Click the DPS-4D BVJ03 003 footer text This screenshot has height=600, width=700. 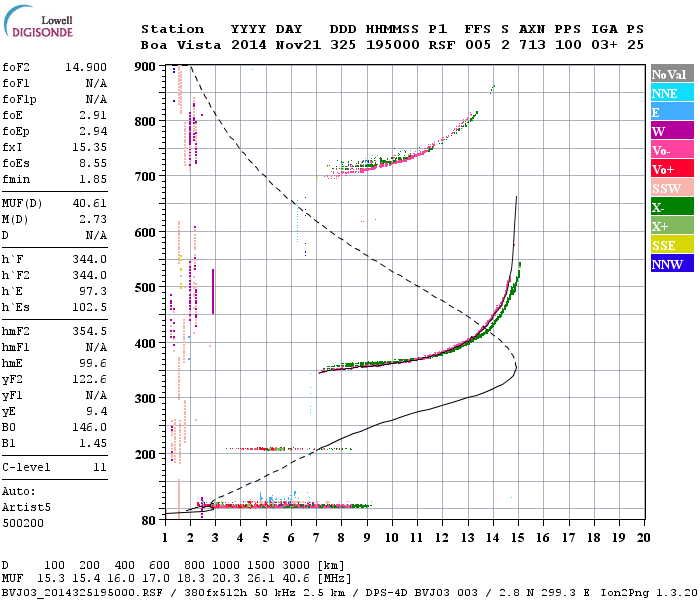coord(421,593)
